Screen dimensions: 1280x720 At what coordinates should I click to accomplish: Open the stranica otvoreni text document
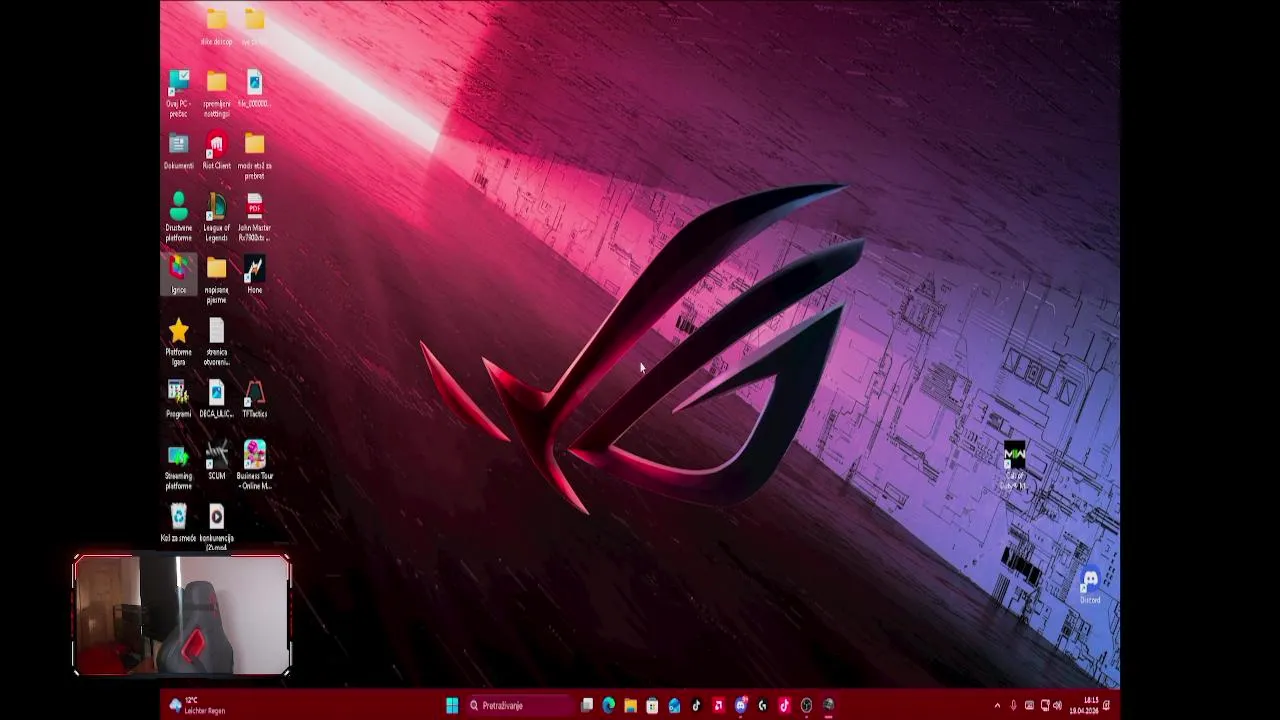click(x=216, y=342)
